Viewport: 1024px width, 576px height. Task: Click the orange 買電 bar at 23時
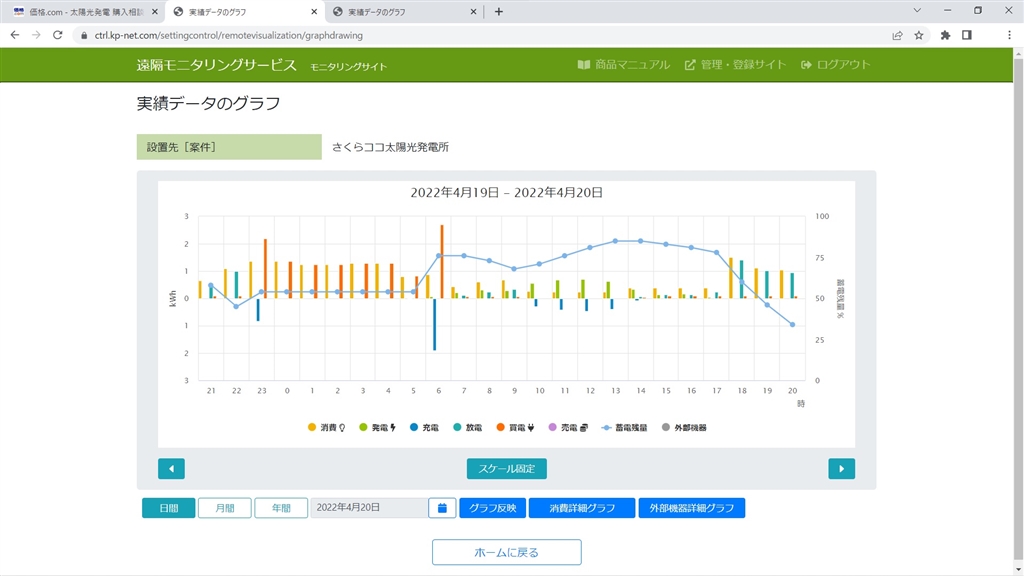click(265, 268)
